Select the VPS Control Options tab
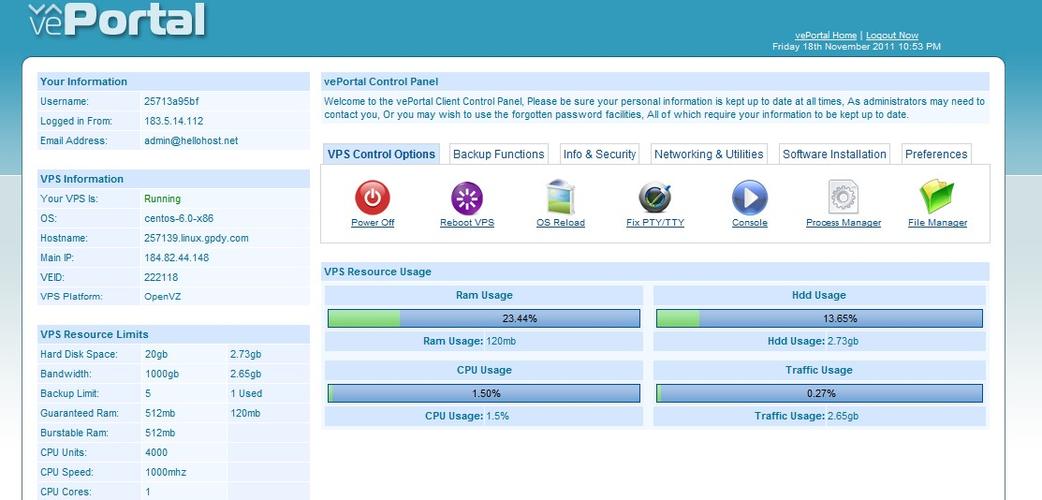1042x500 pixels. 381,154
